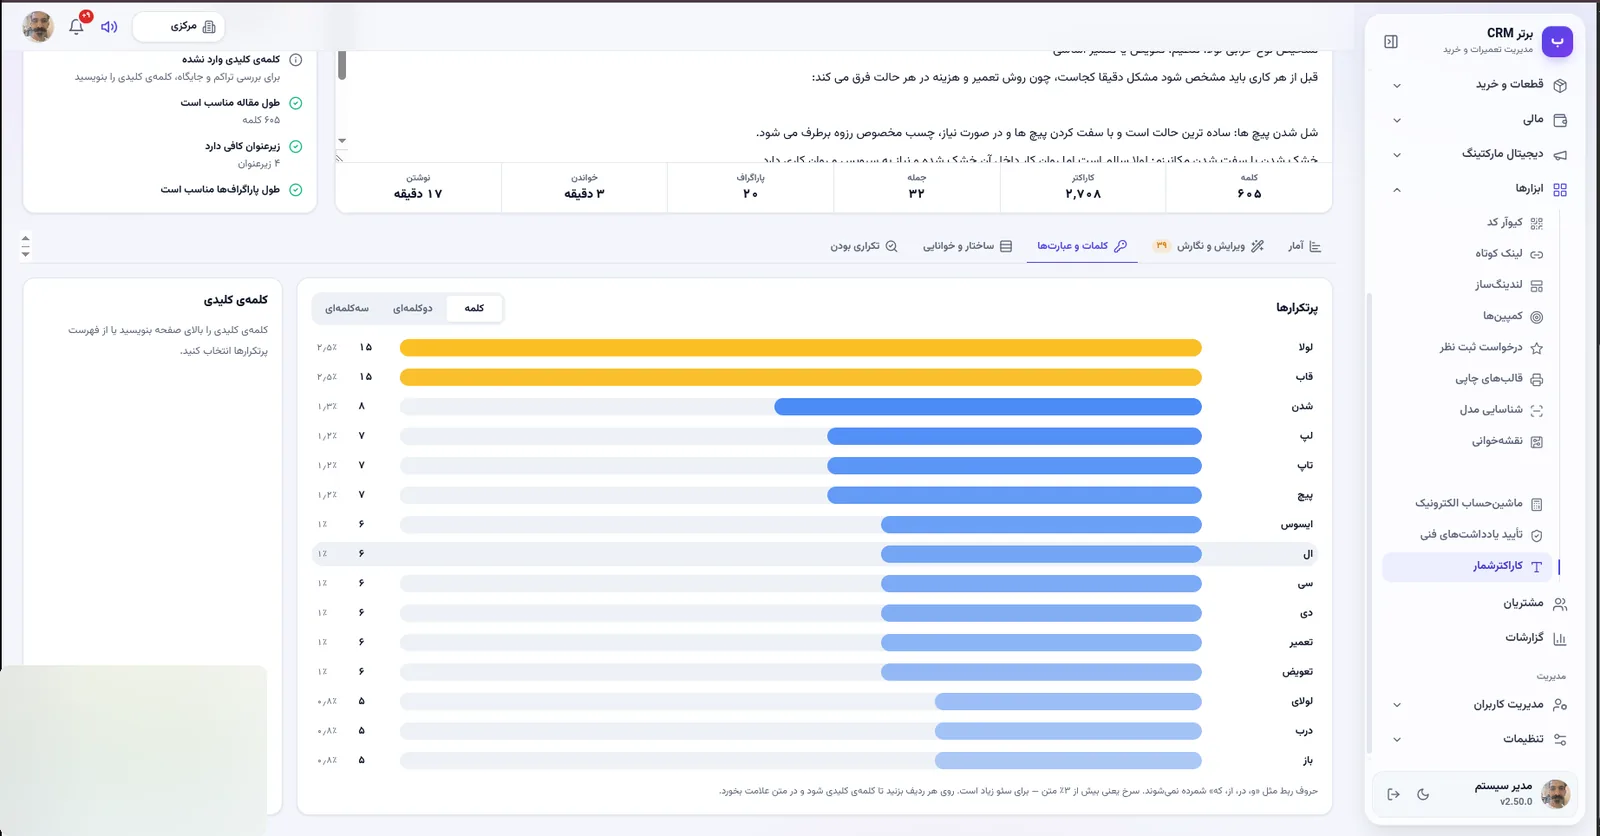The height and width of the screenshot is (836, 1600).
Task: Click the customers icon beside مشتریان
Action: coord(1560,604)
